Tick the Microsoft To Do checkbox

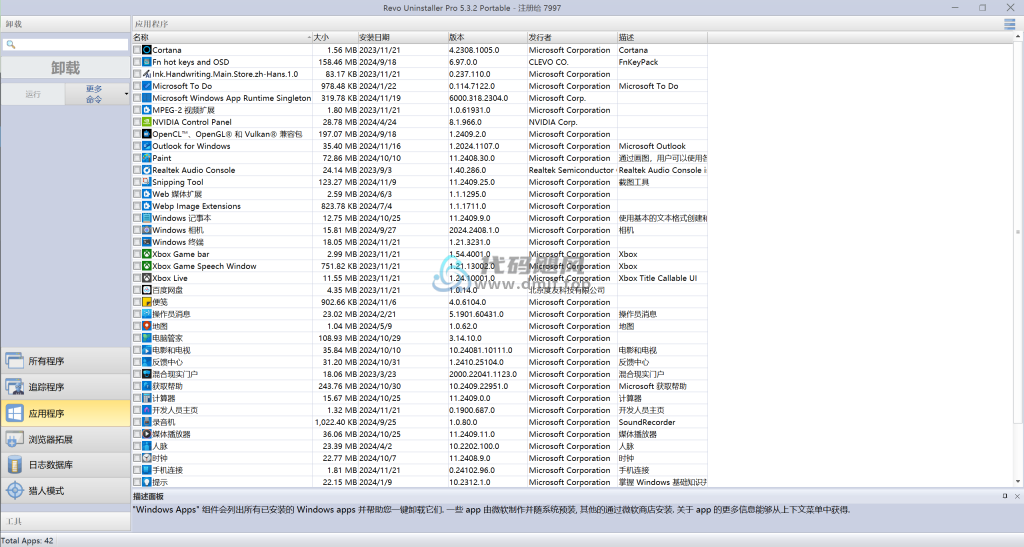coord(137,86)
